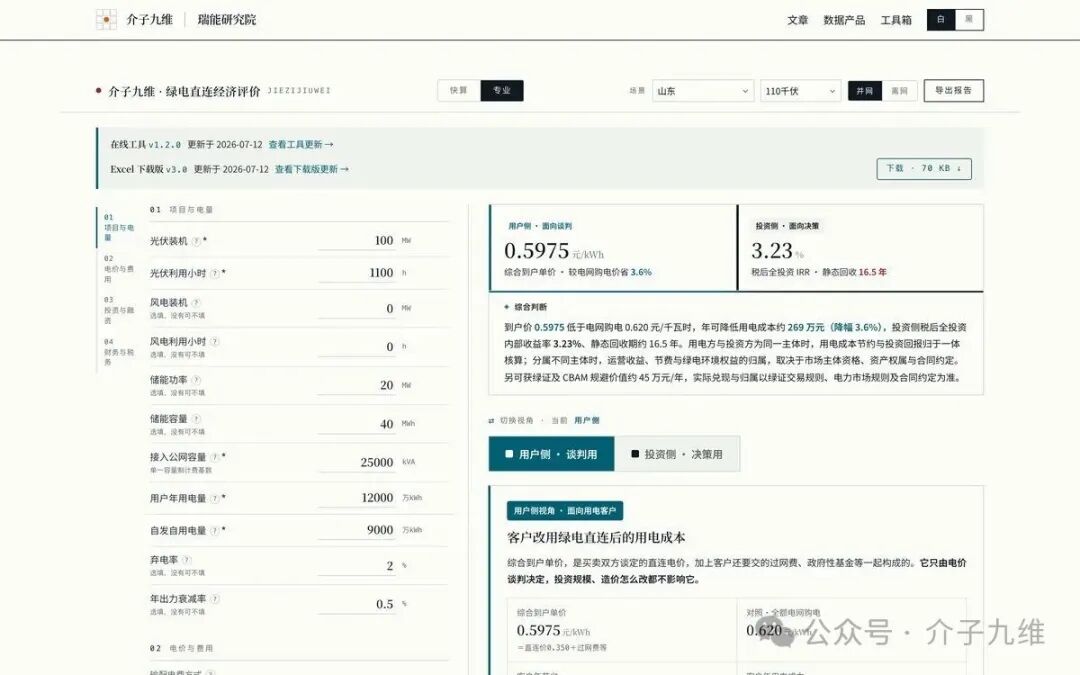Screen dimensions: 1080x675
Task: Focus the 用户年用电量 input showing 12000
Action: tap(356, 497)
